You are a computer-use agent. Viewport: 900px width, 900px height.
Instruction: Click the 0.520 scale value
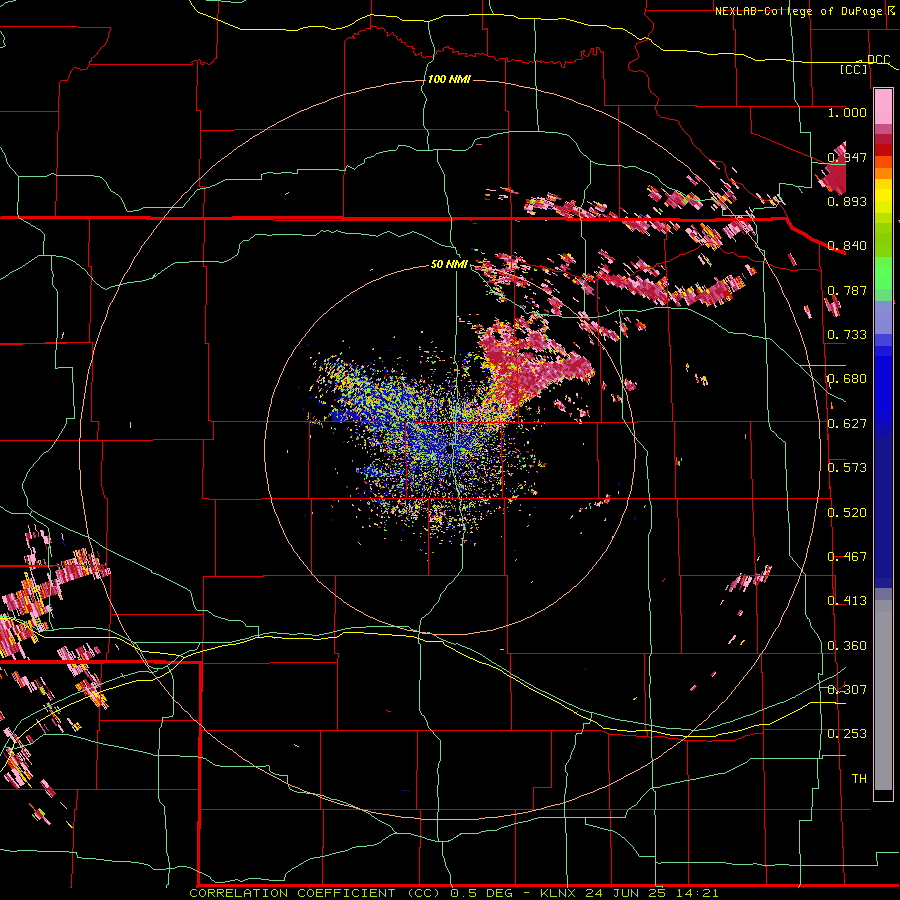coord(847,513)
